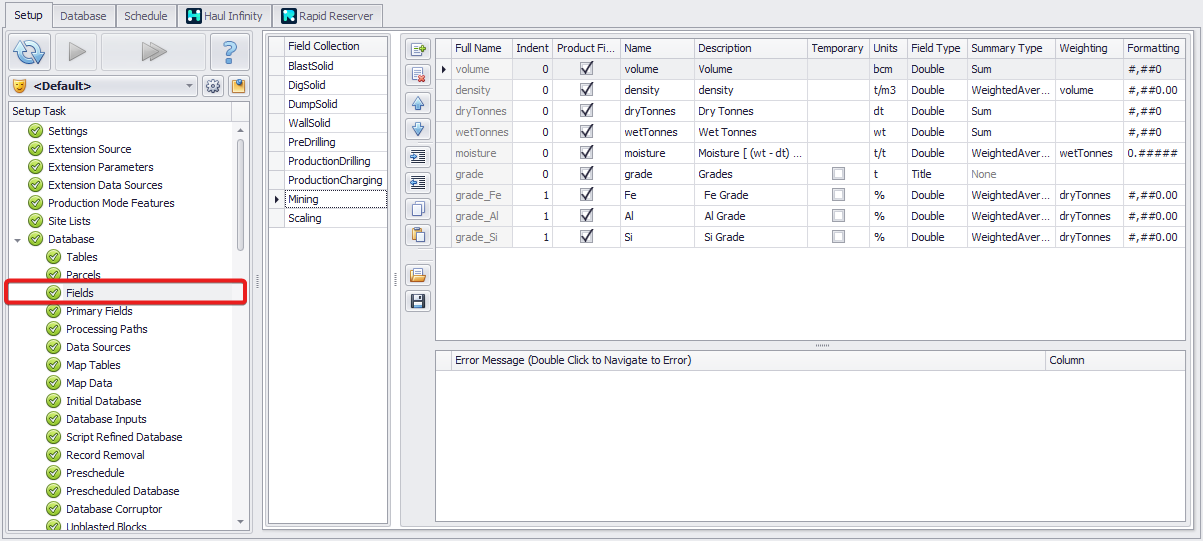Click the increase indent icon
Screen dimensions: 1204x541
click(418, 156)
